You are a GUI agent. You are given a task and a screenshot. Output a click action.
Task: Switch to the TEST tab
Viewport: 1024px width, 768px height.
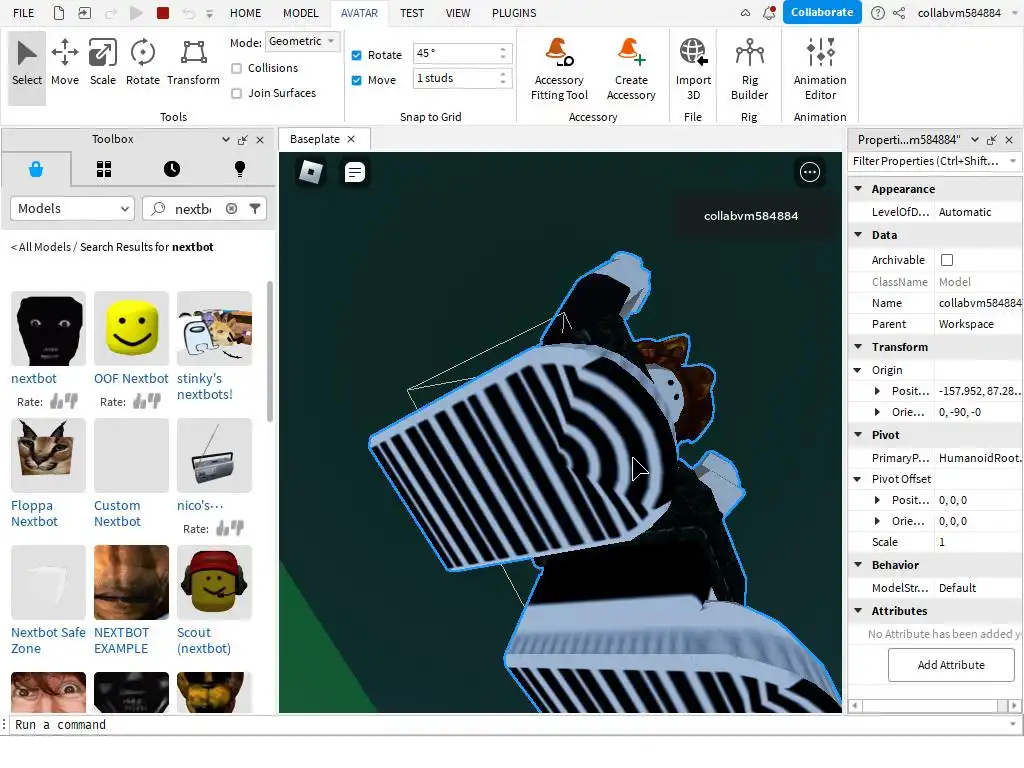[x=411, y=13]
